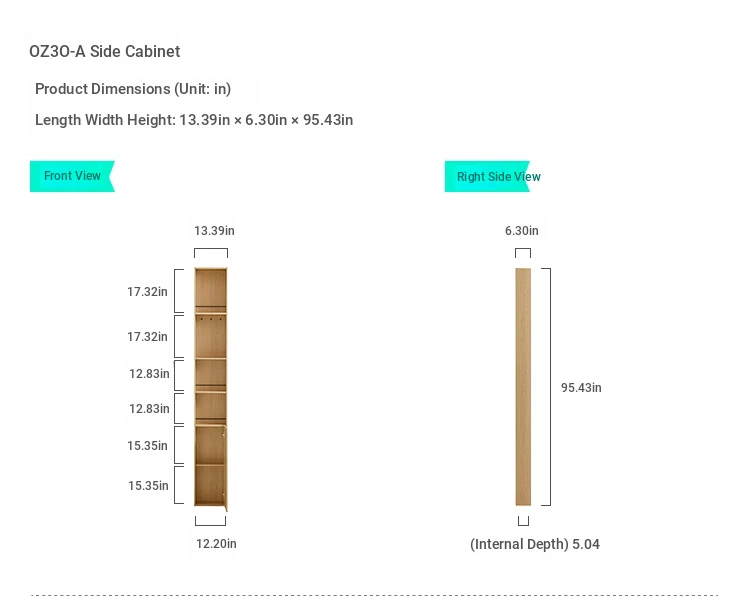Click the width bracket under 13.39in
Viewport: 750px width, 616px height.
[211, 252]
